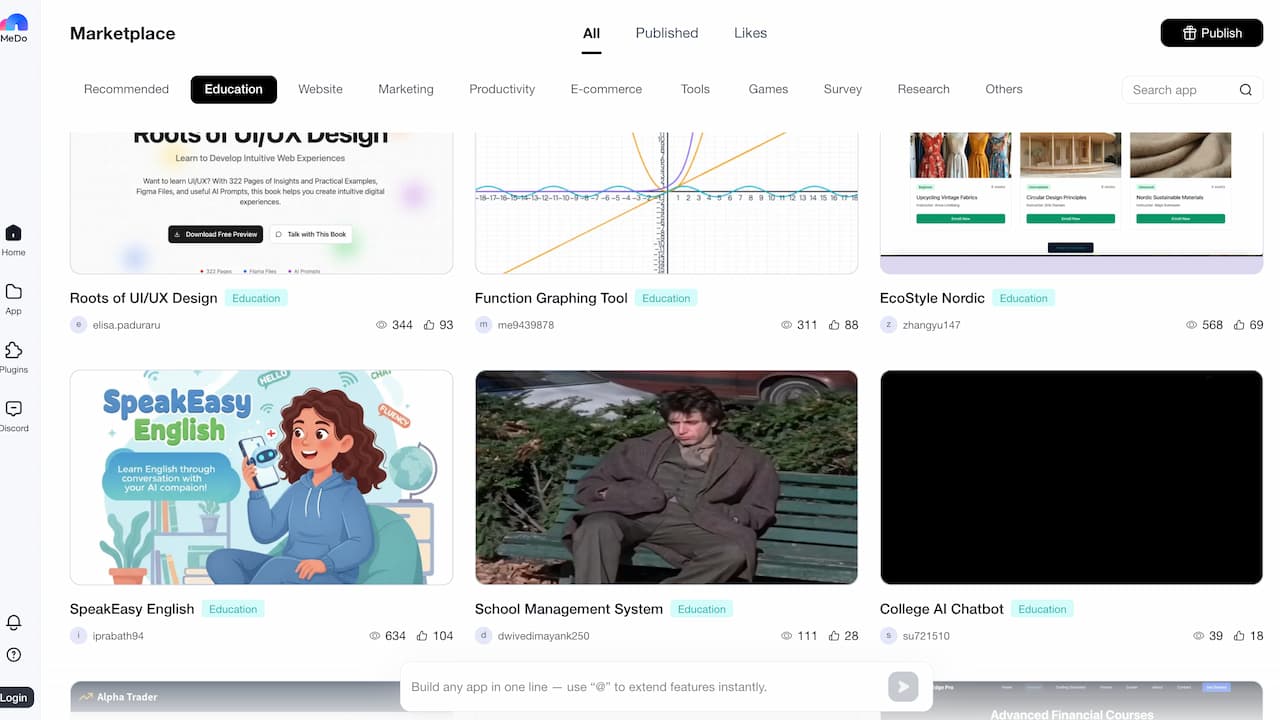Switch to the Published tab
1280x720 pixels.
(x=666, y=33)
